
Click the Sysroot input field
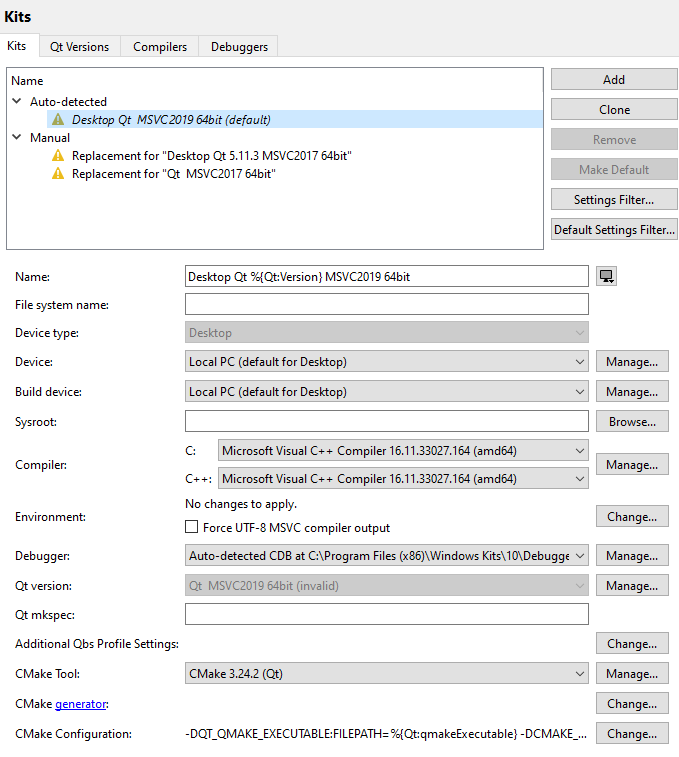point(386,421)
